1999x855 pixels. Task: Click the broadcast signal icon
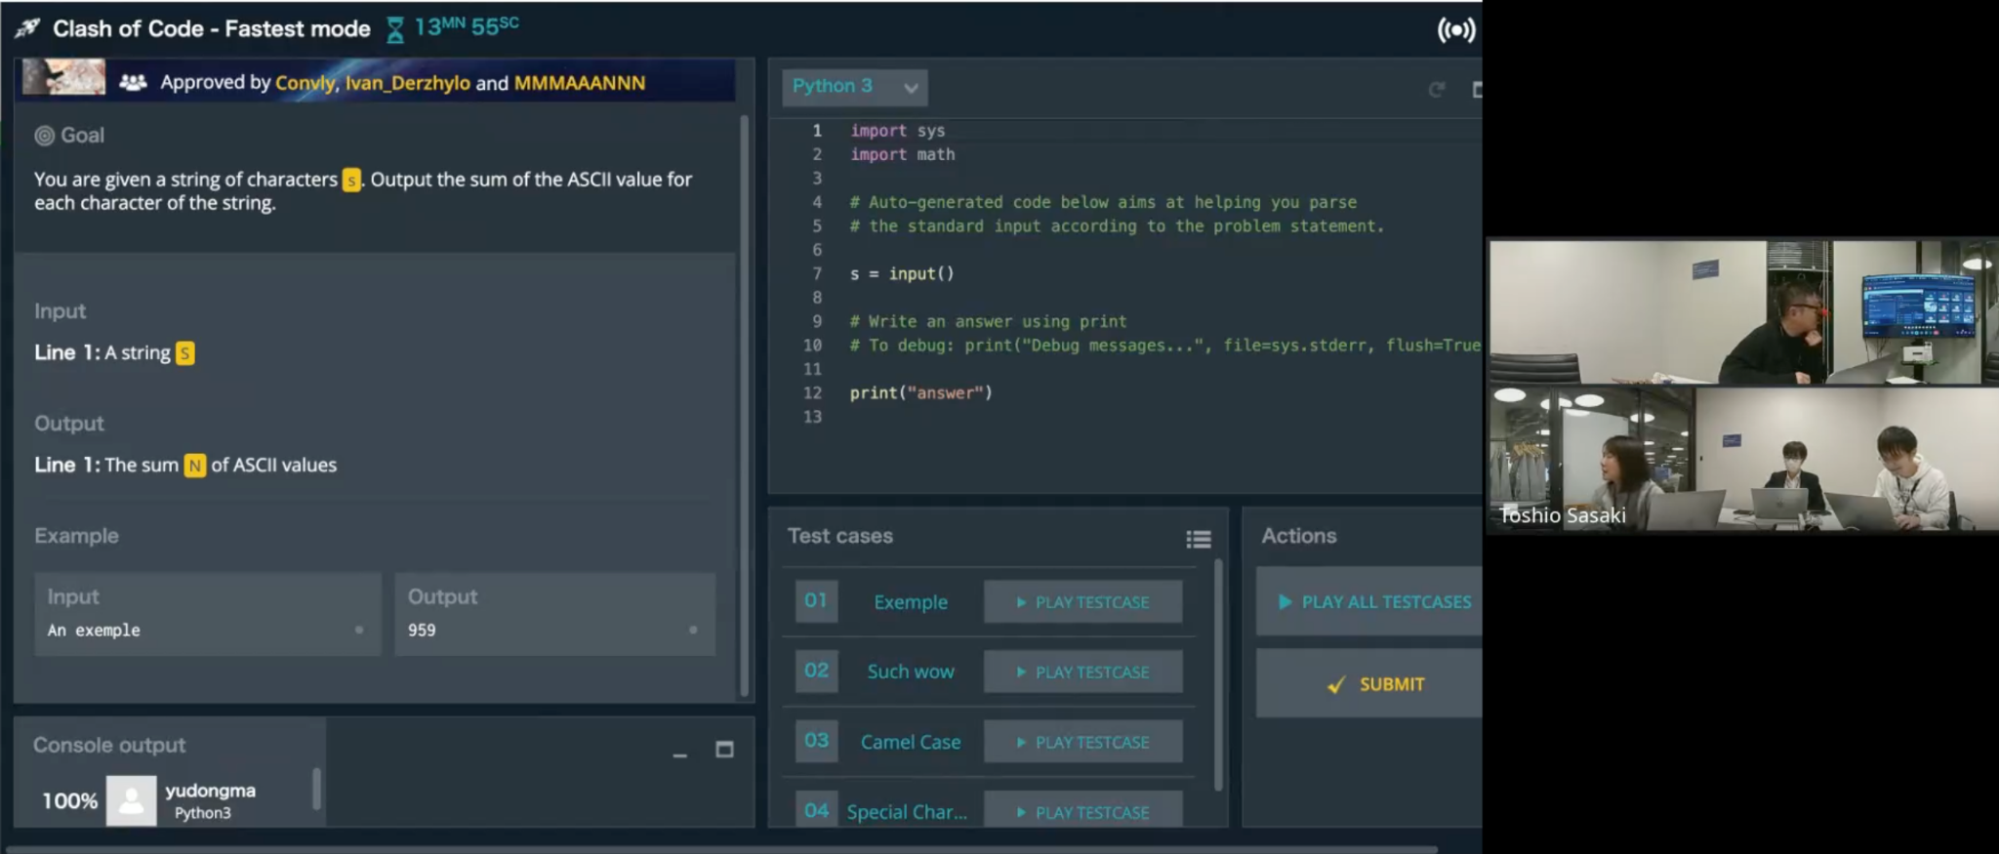(1456, 30)
